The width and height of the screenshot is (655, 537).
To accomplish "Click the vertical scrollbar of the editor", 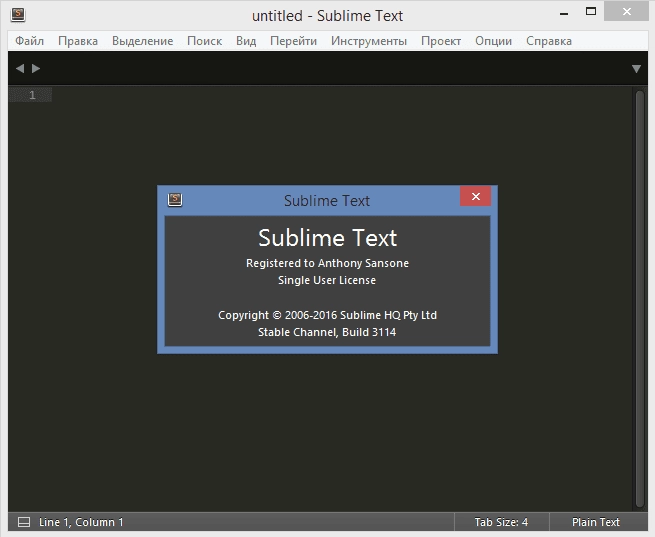I will click(640, 298).
